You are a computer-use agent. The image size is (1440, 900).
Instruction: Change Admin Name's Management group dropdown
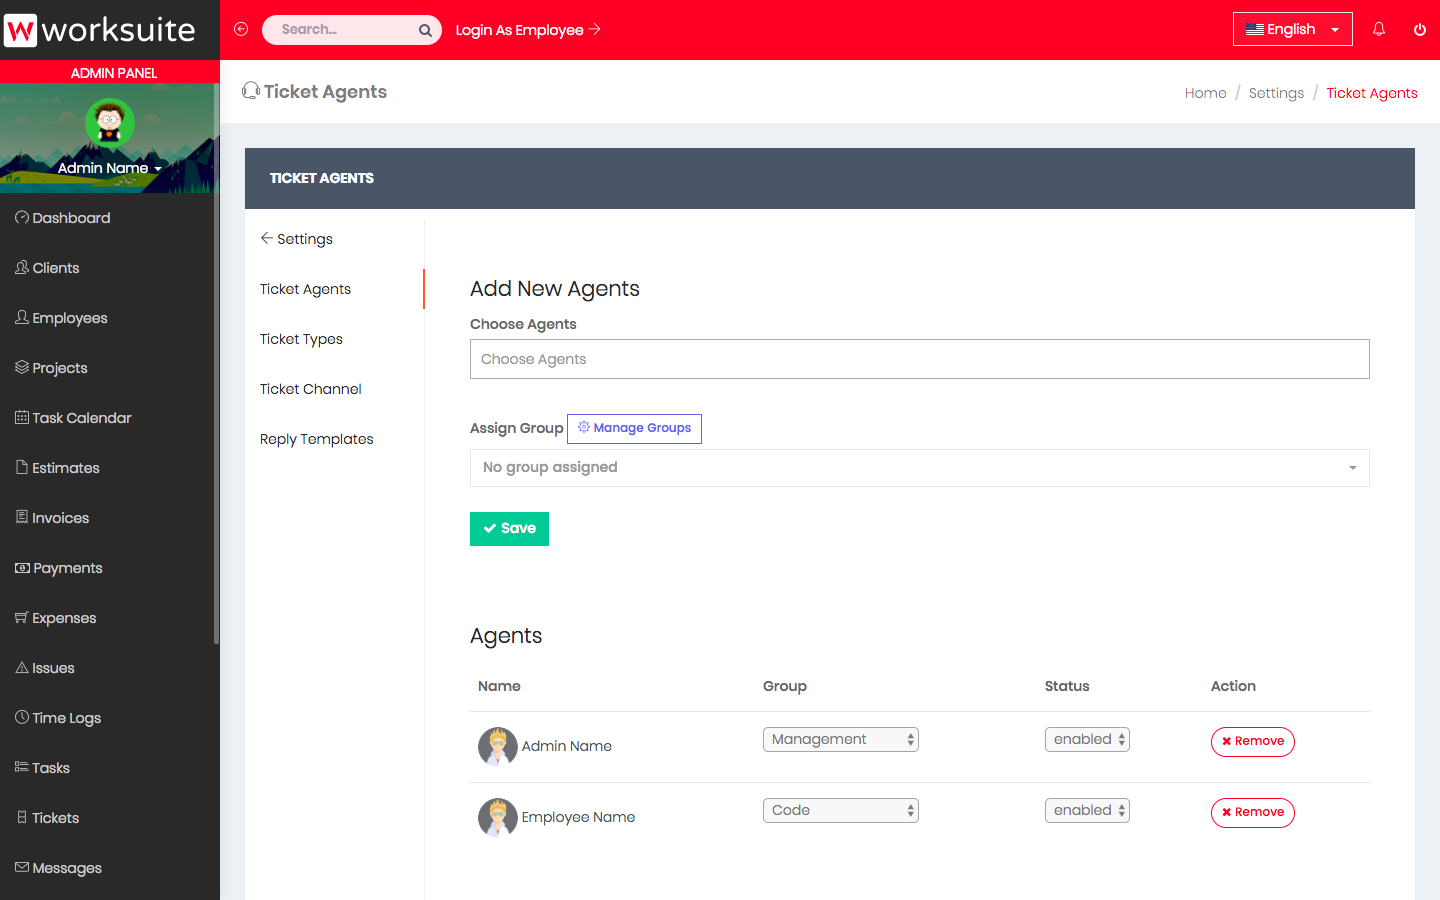[840, 740]
